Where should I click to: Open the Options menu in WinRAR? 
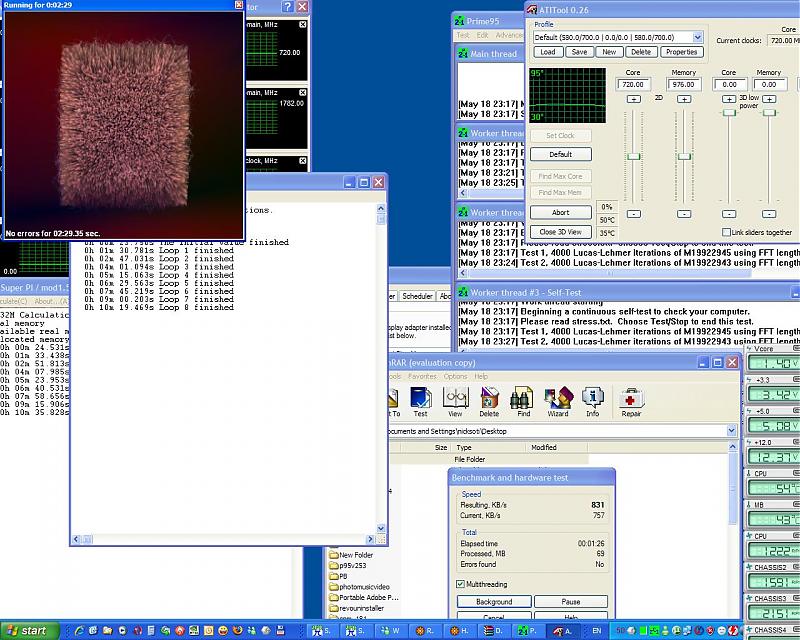455,376
